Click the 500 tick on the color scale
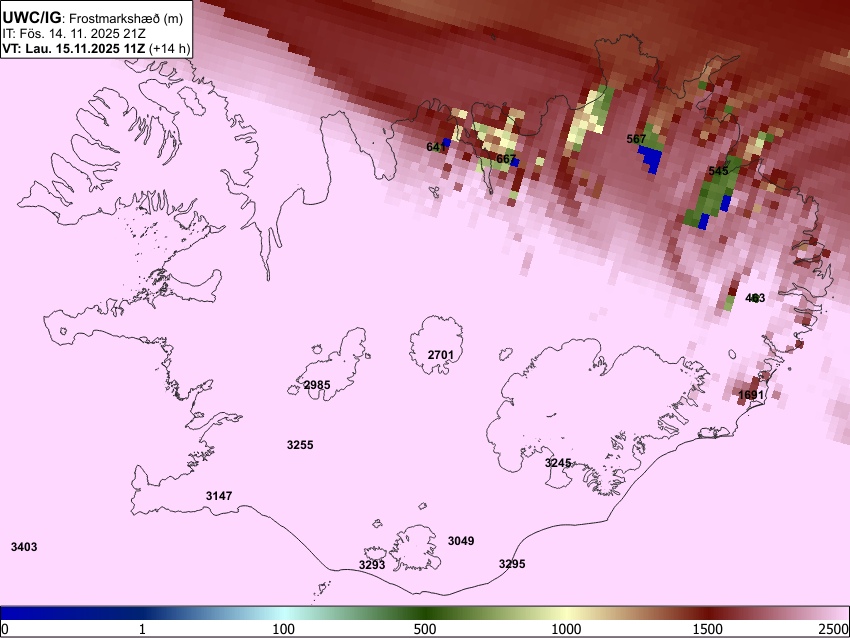Image resolution: width=850 pixels, height=638 pixels. [425, 629]
